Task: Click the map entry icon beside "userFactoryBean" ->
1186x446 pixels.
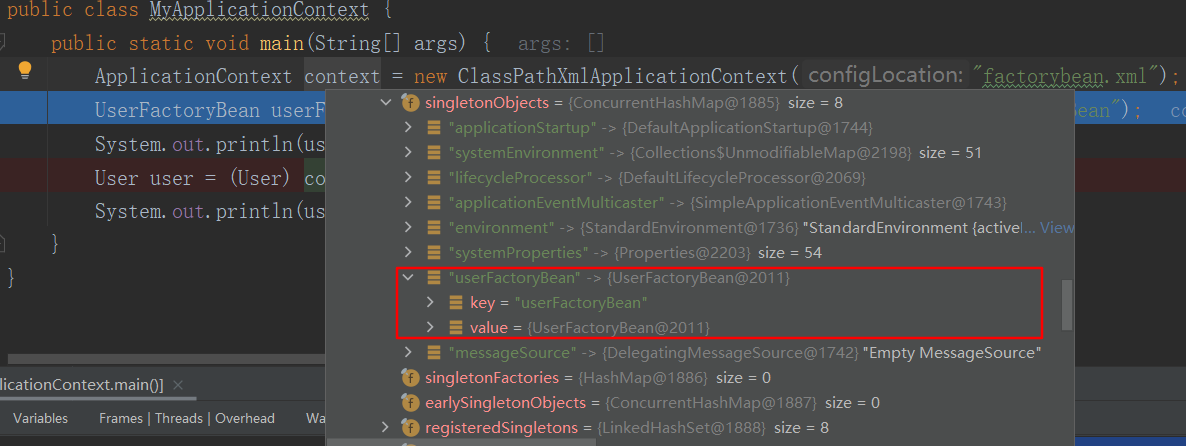Action: click(433, 277)
